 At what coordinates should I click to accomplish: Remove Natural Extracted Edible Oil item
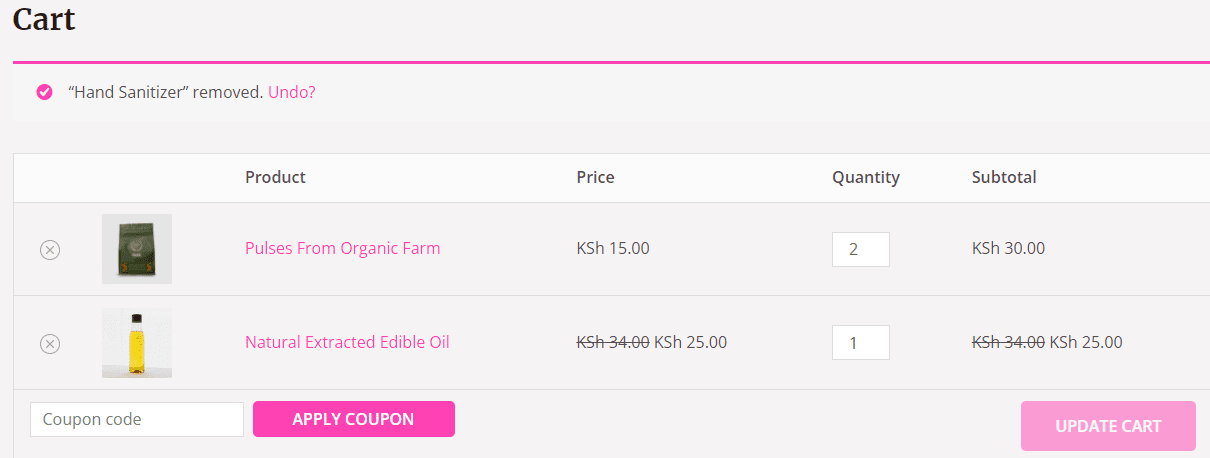(x=50, y=344)
